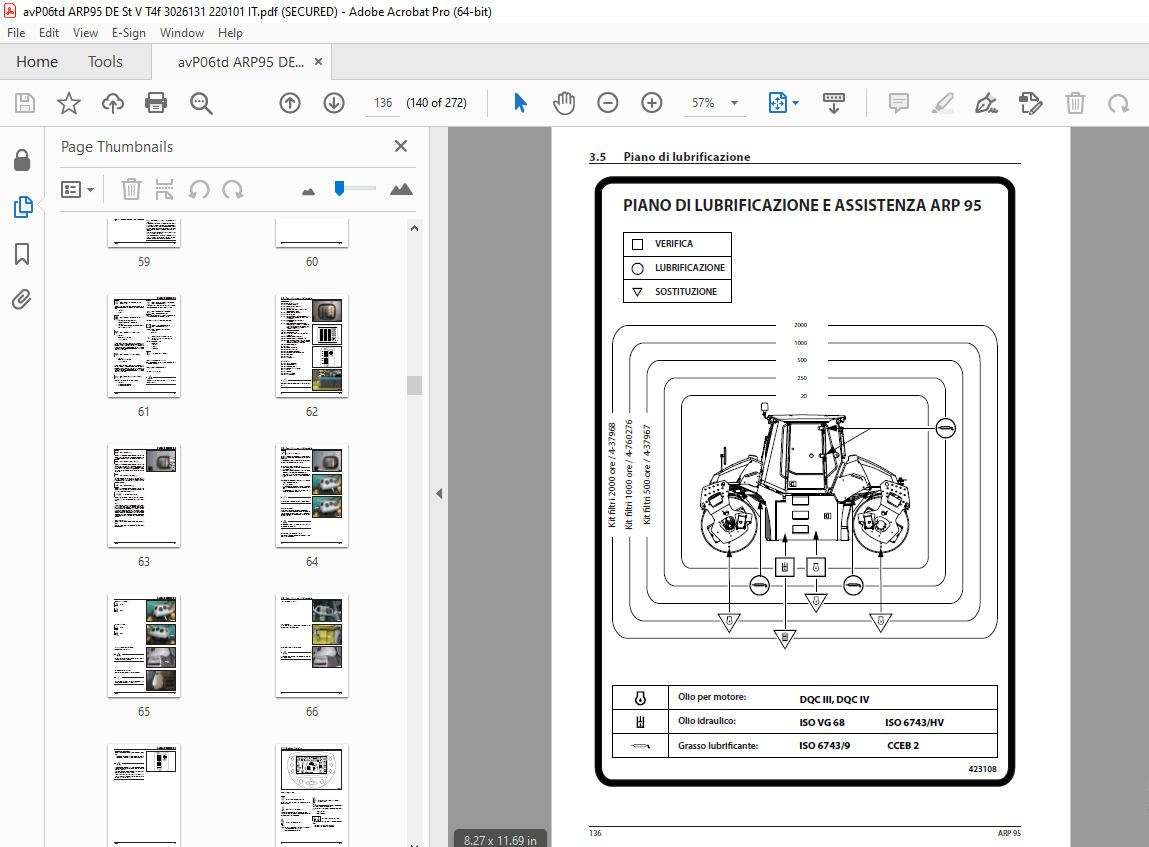Click the 57% zoom value field

pyautogui.click(x=703, y=103)
